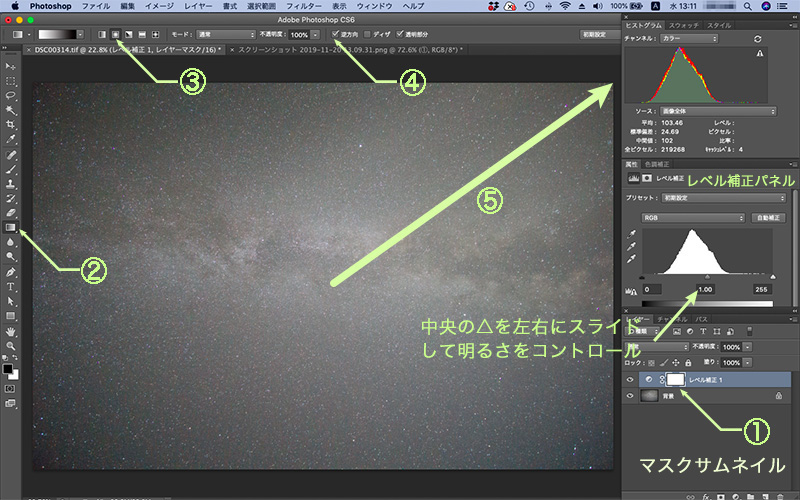Toggle Quick Mask mode
This screenshot has height=500, width=800.
(10, 389)
